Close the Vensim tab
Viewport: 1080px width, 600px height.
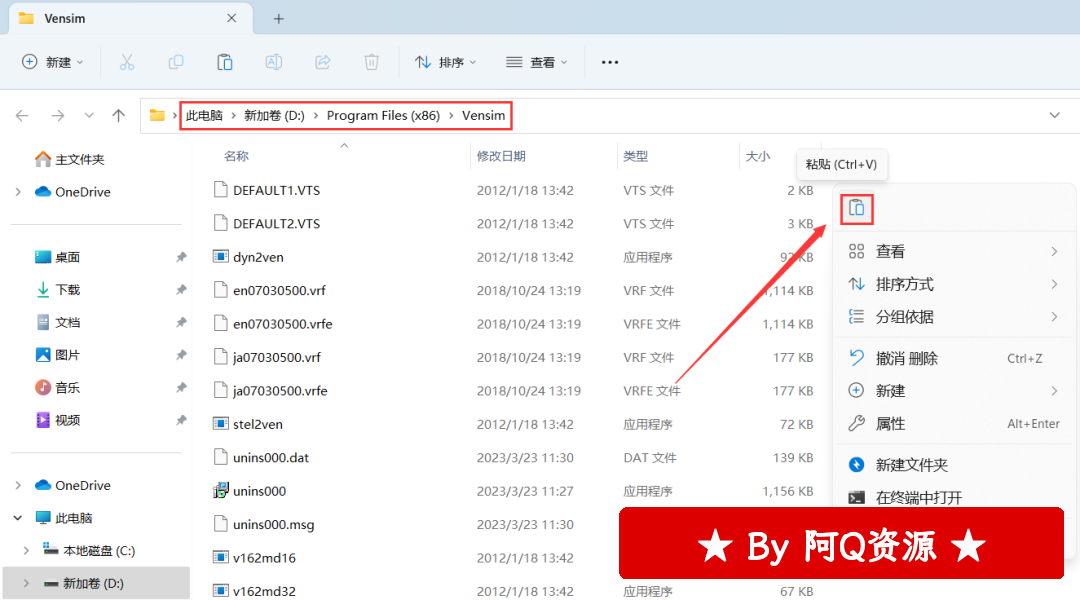(231, 18)
